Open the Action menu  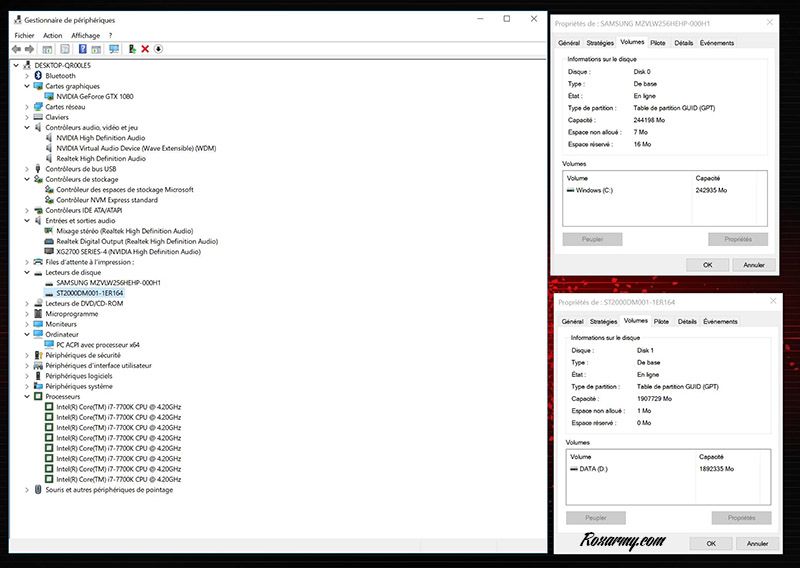click(x=52, y=35)
